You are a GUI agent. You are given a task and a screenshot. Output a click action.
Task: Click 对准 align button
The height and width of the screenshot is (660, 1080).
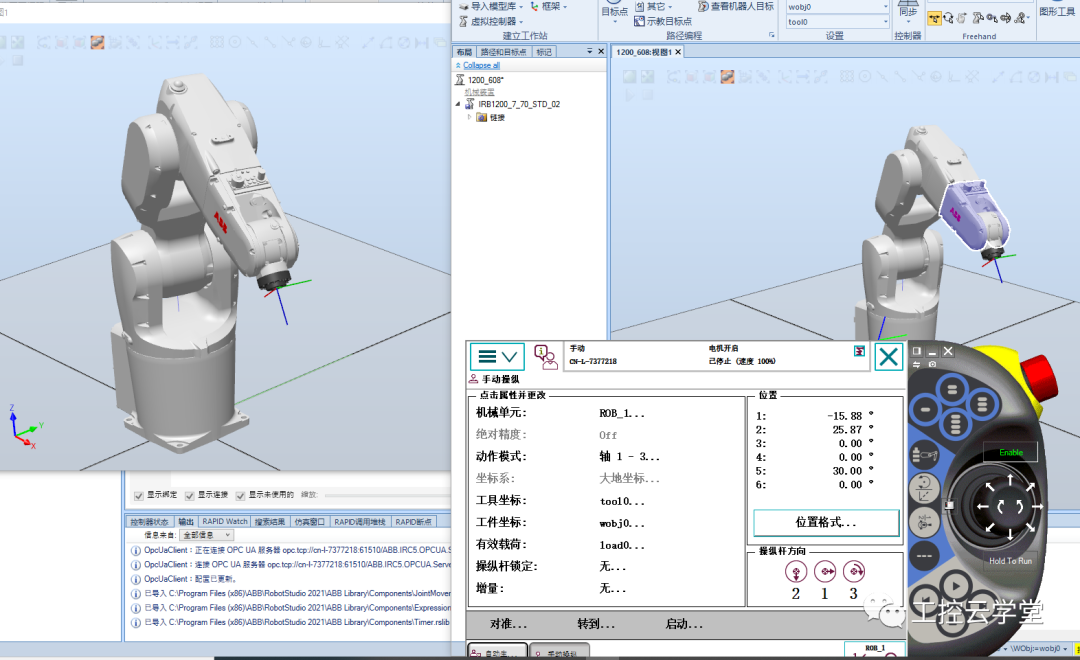point(508,624)
